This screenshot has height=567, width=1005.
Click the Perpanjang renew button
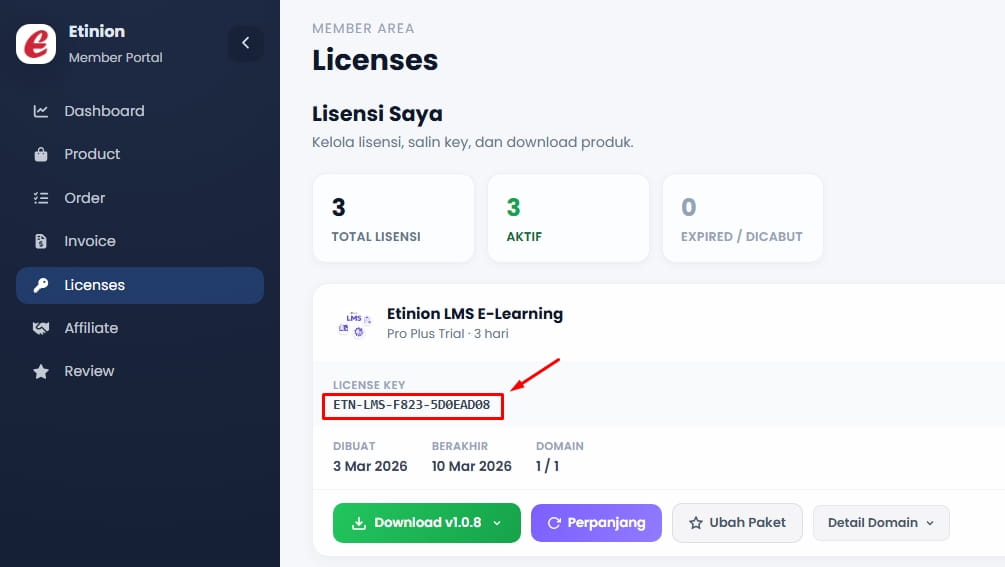point(596,523)
